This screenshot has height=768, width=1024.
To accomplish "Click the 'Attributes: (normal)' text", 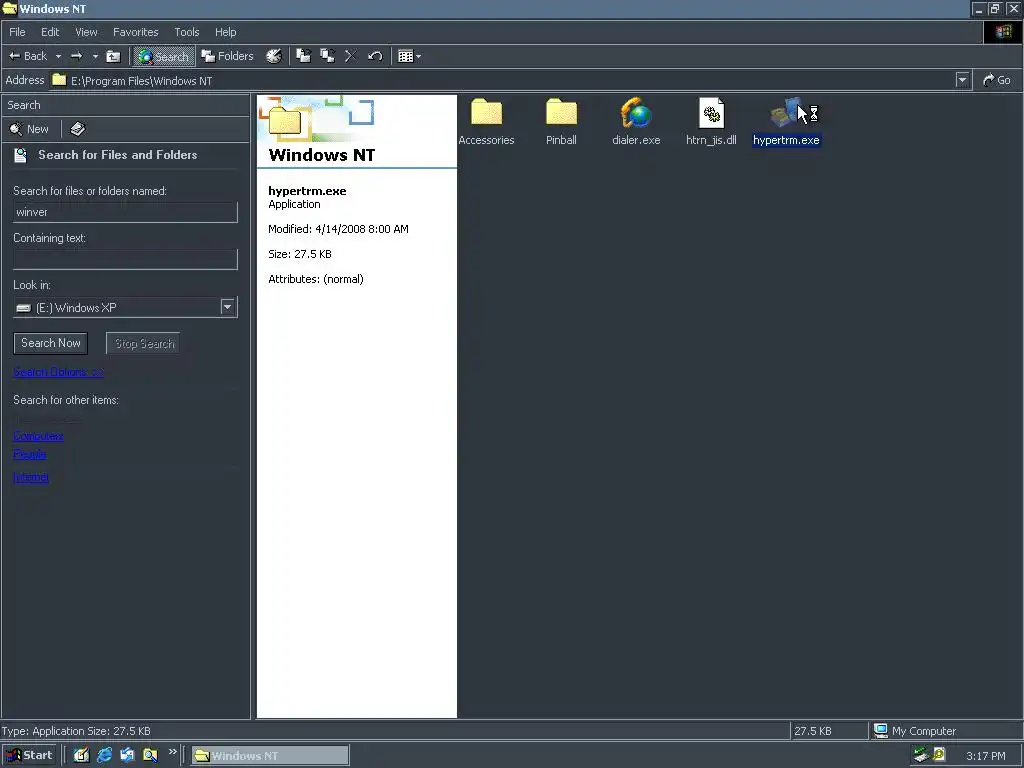I will (316, 279).
